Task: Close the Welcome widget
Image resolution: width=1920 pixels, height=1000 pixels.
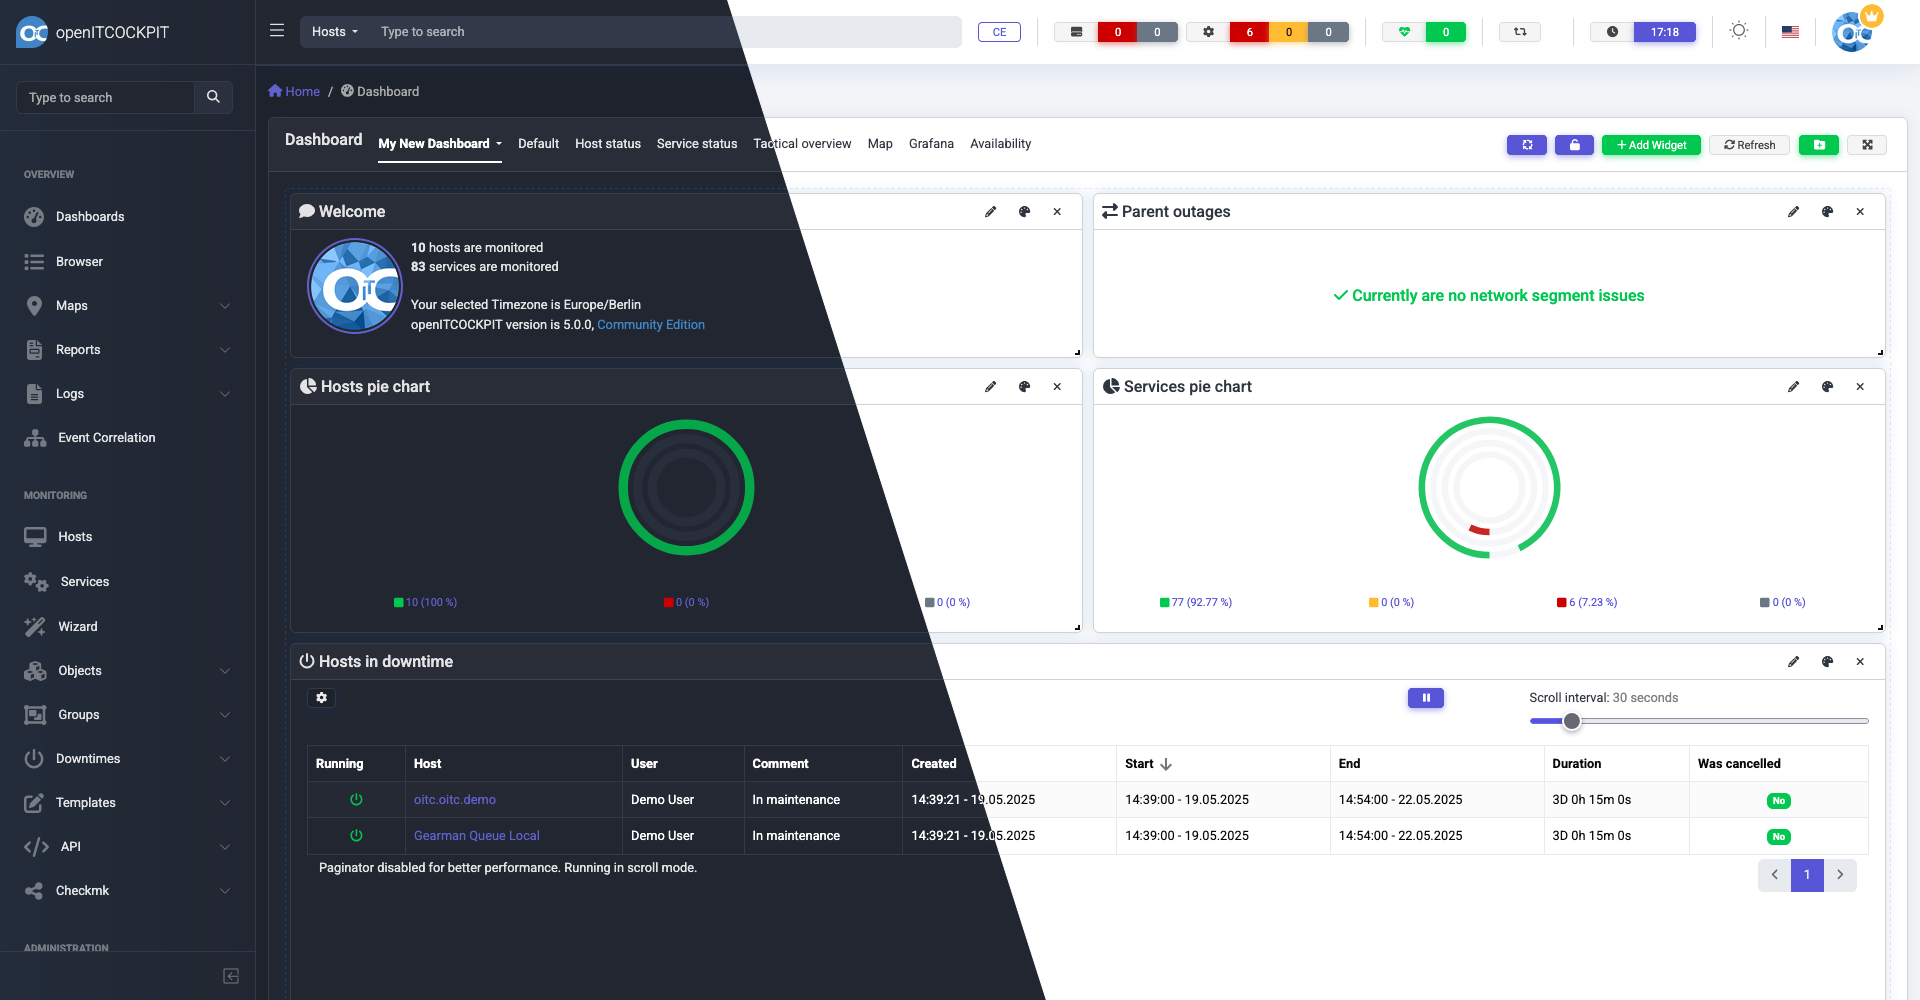Action: [1057, 212]
